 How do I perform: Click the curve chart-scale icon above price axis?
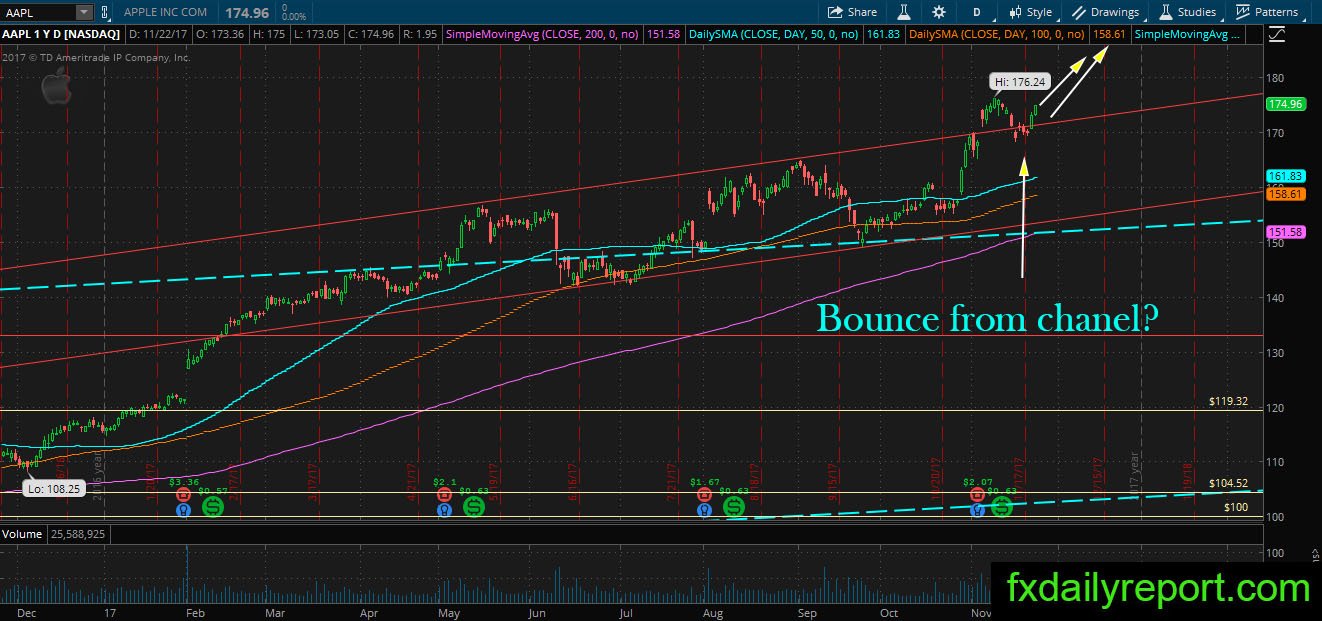tap(1276, 34)
